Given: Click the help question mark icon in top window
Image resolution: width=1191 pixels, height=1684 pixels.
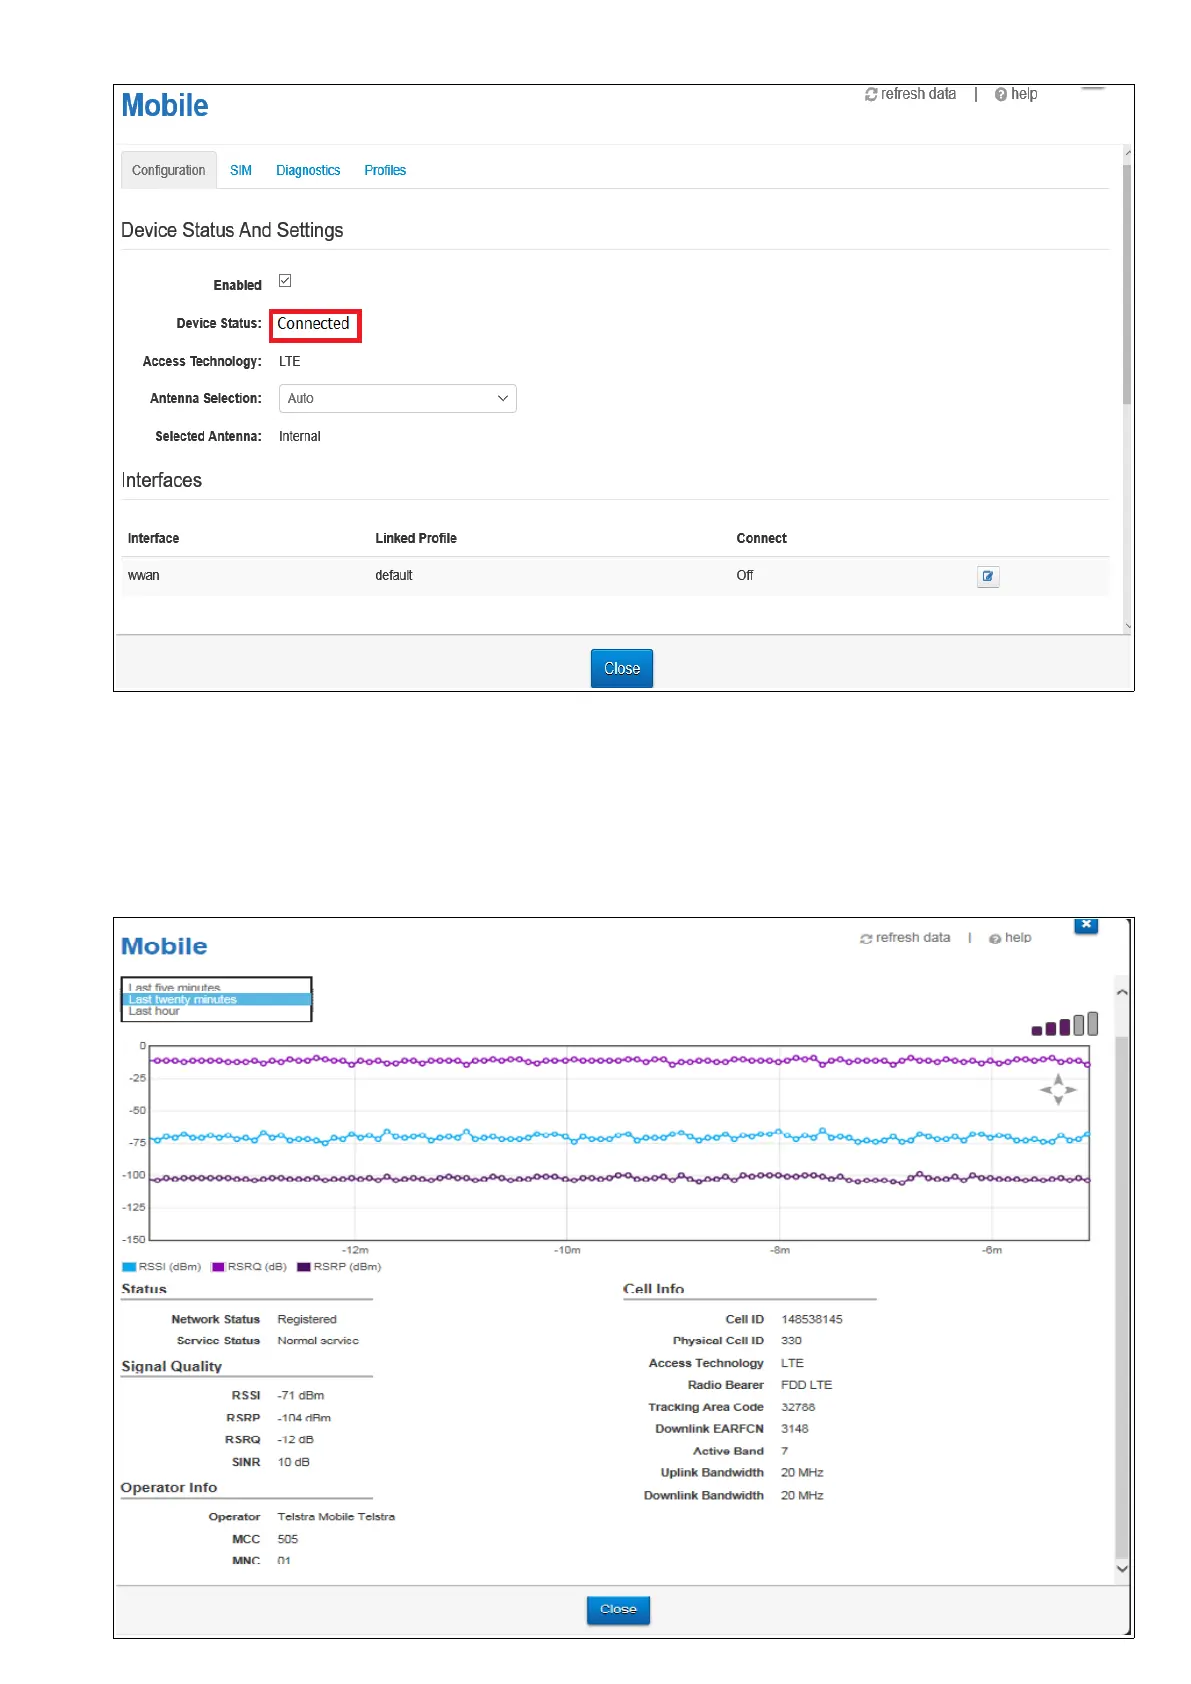Looking at the screenshot, I should (1001, 94).
